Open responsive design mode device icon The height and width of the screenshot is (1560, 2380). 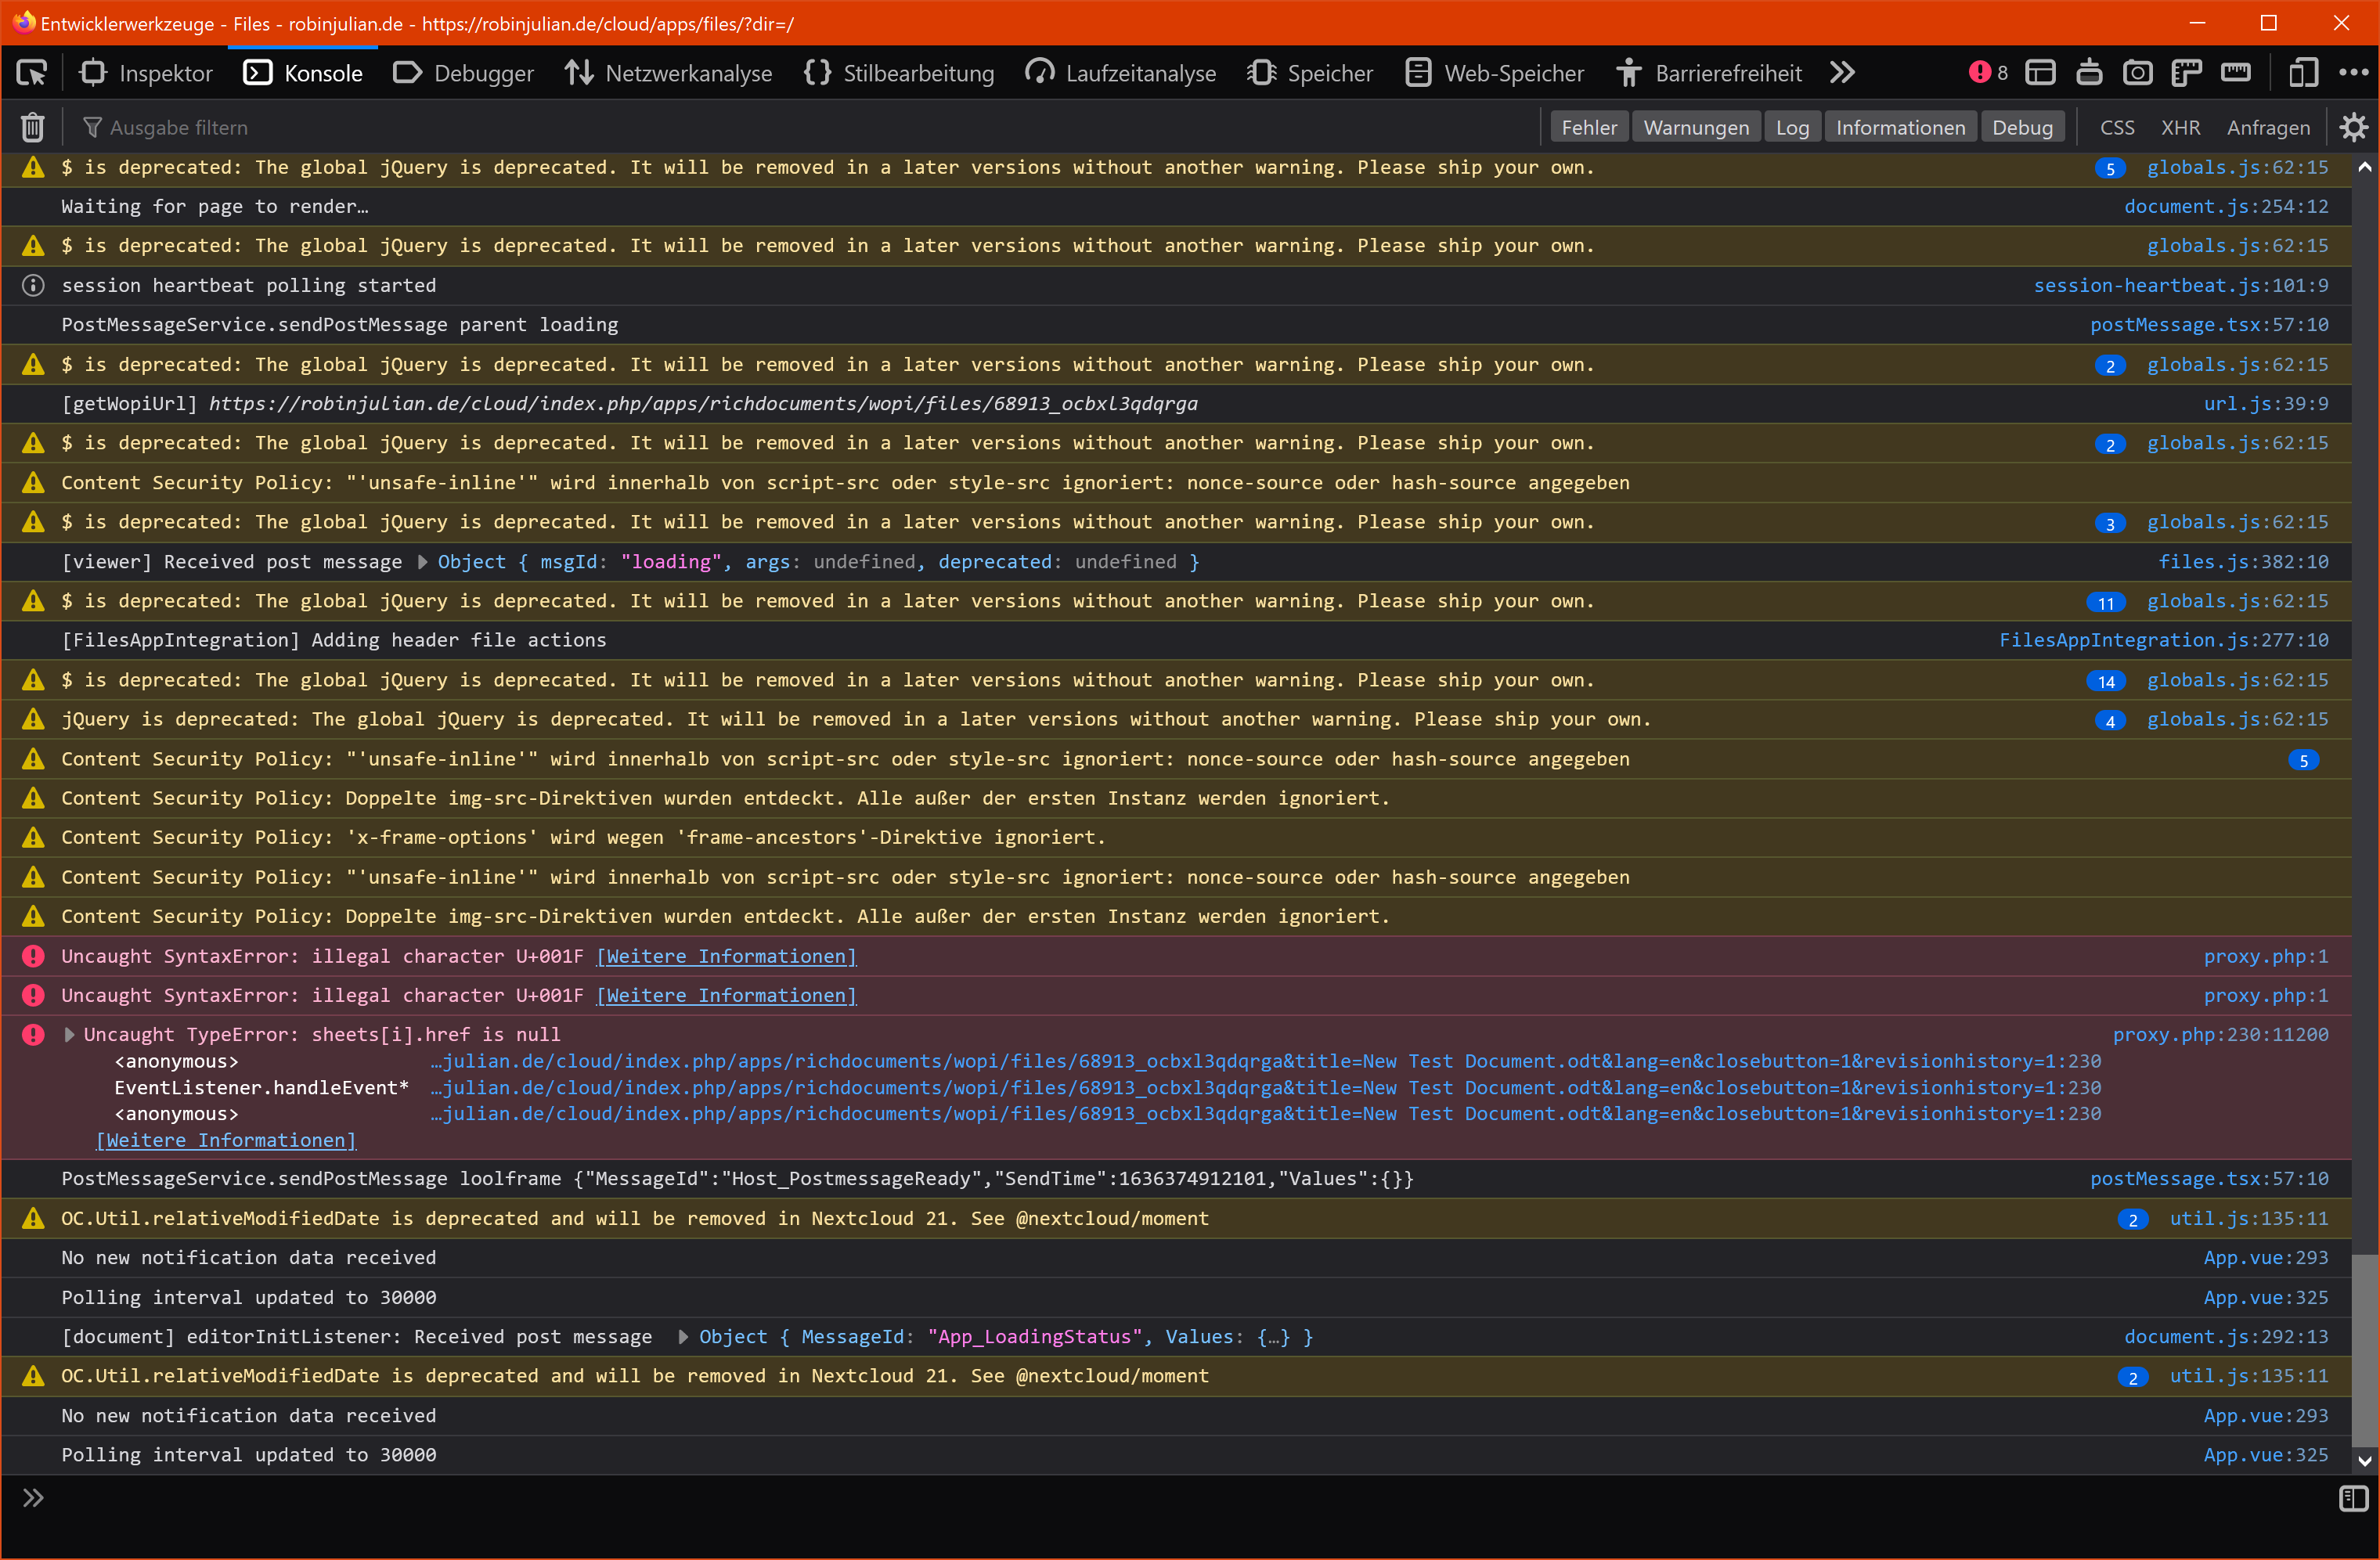(x=2303, y=73)
